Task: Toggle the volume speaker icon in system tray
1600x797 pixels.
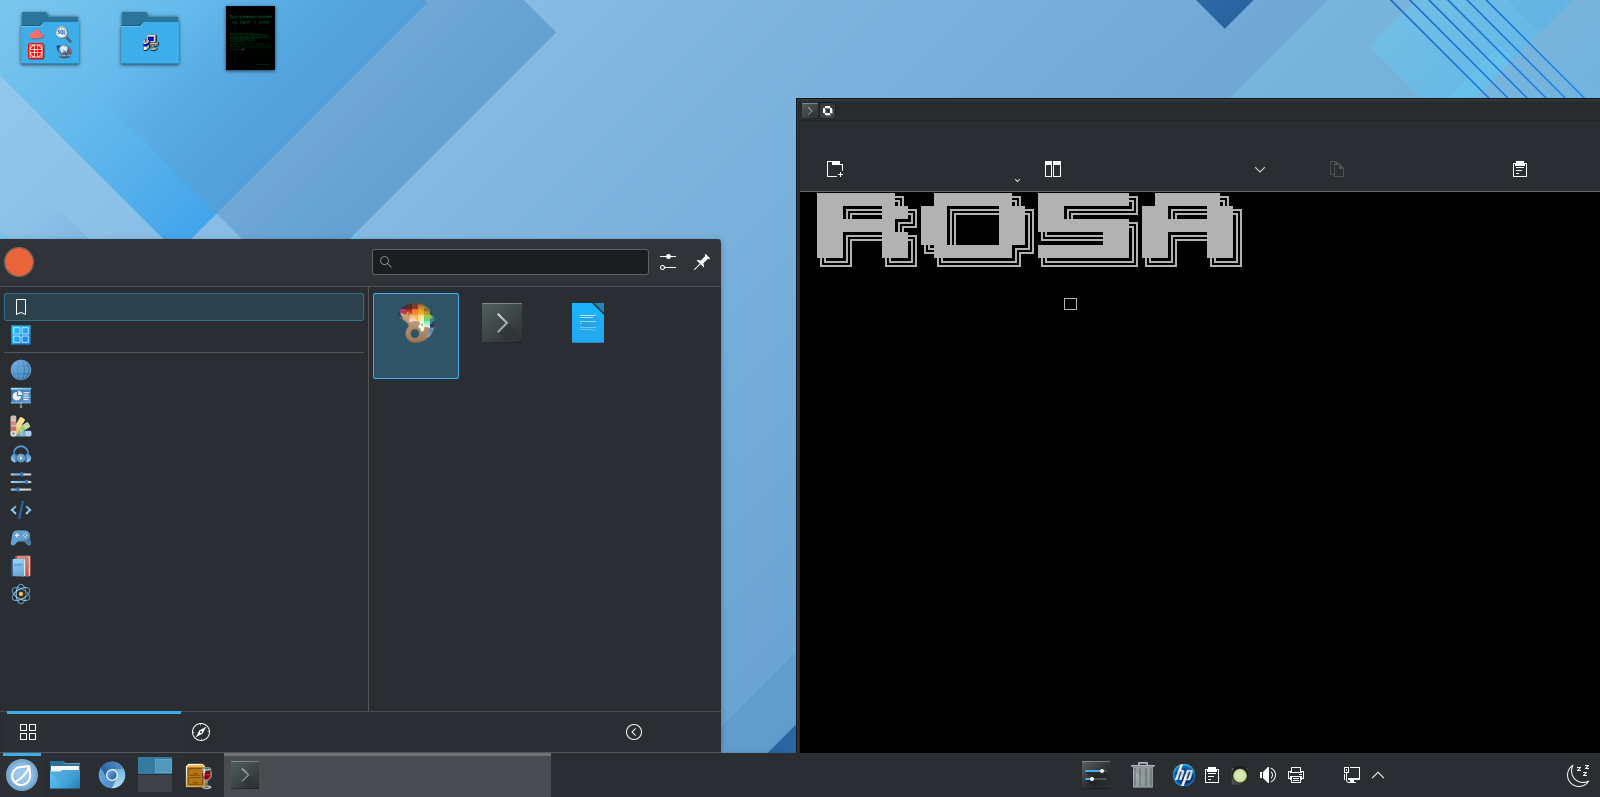Action: click(x=1268, y=775)
